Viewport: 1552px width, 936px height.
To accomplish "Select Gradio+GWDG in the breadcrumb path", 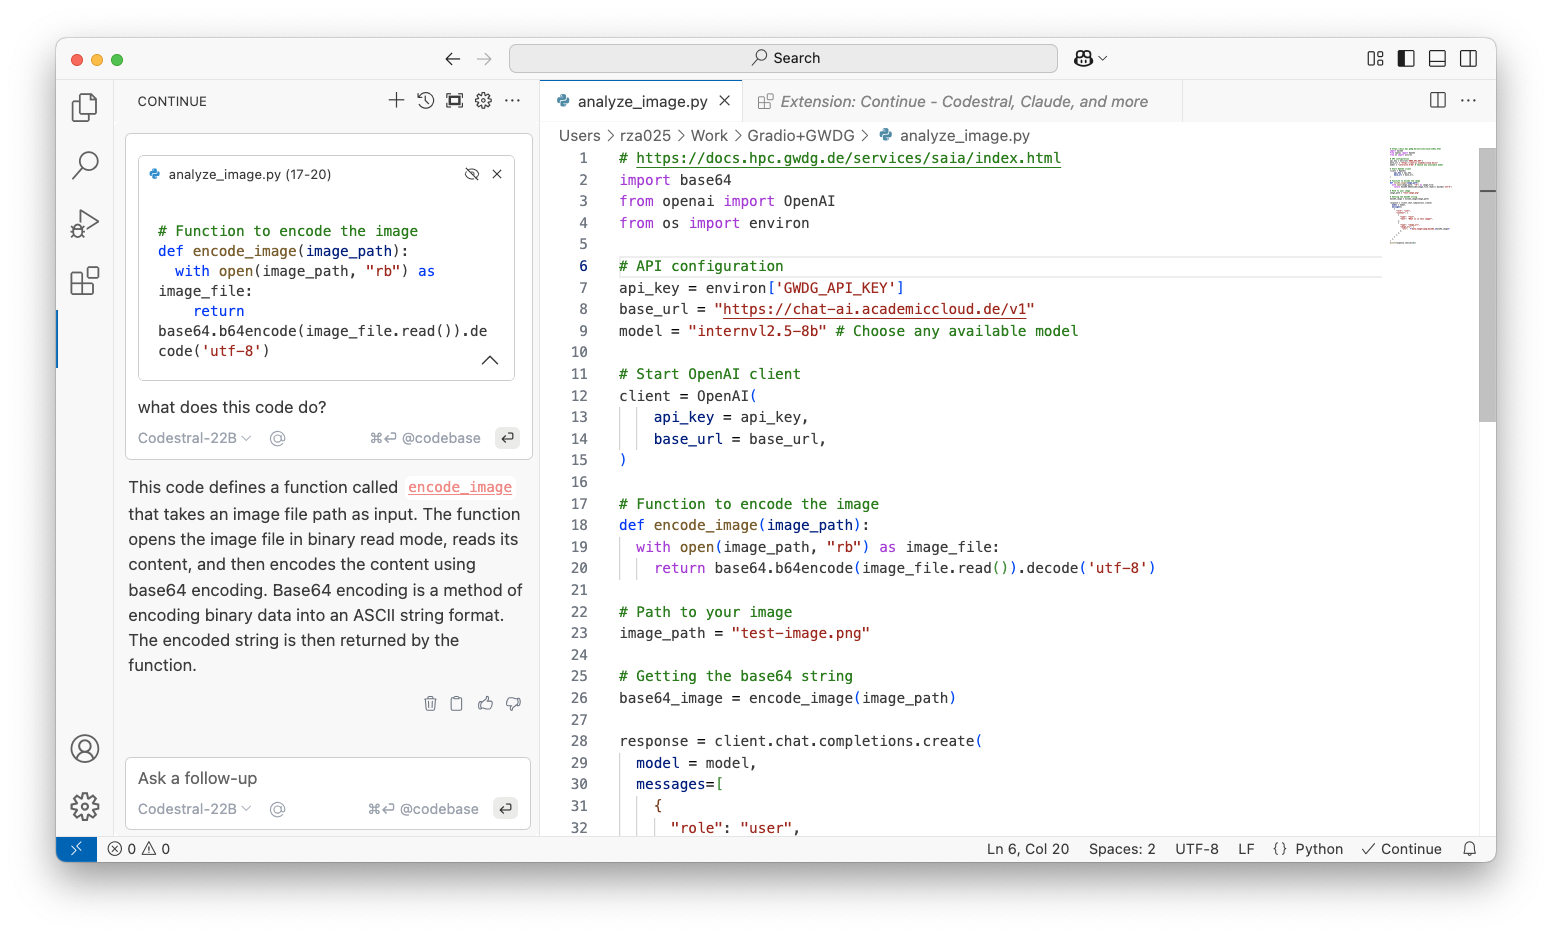I will tap(800, 135).
